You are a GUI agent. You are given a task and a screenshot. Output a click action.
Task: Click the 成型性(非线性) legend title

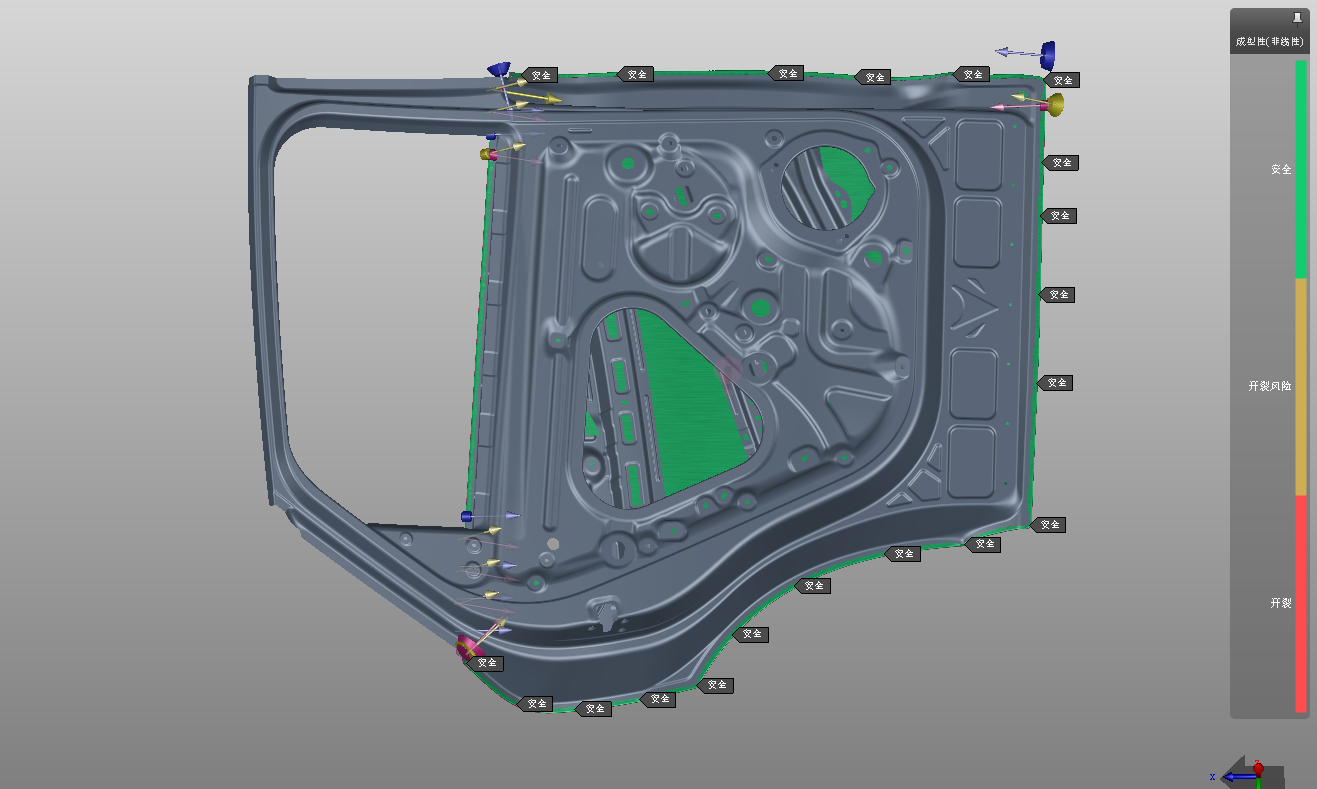[1269, 42]
